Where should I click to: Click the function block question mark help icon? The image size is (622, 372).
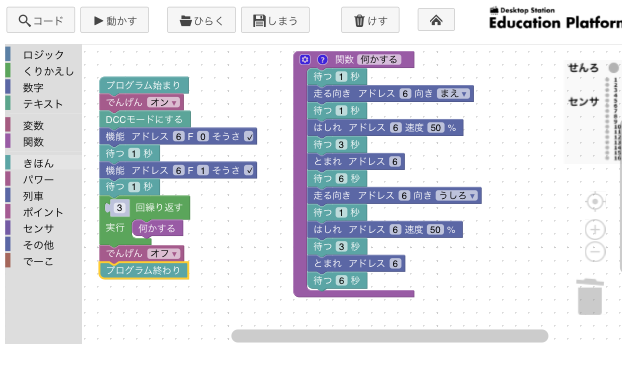pyautogui.click(x=323, y=59)
